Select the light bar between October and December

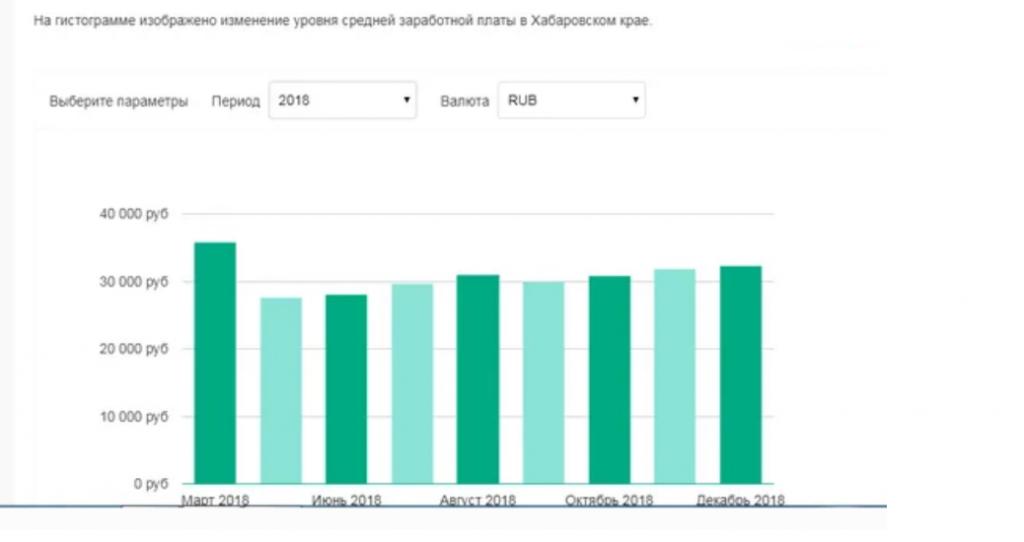[x=675, y=376]
